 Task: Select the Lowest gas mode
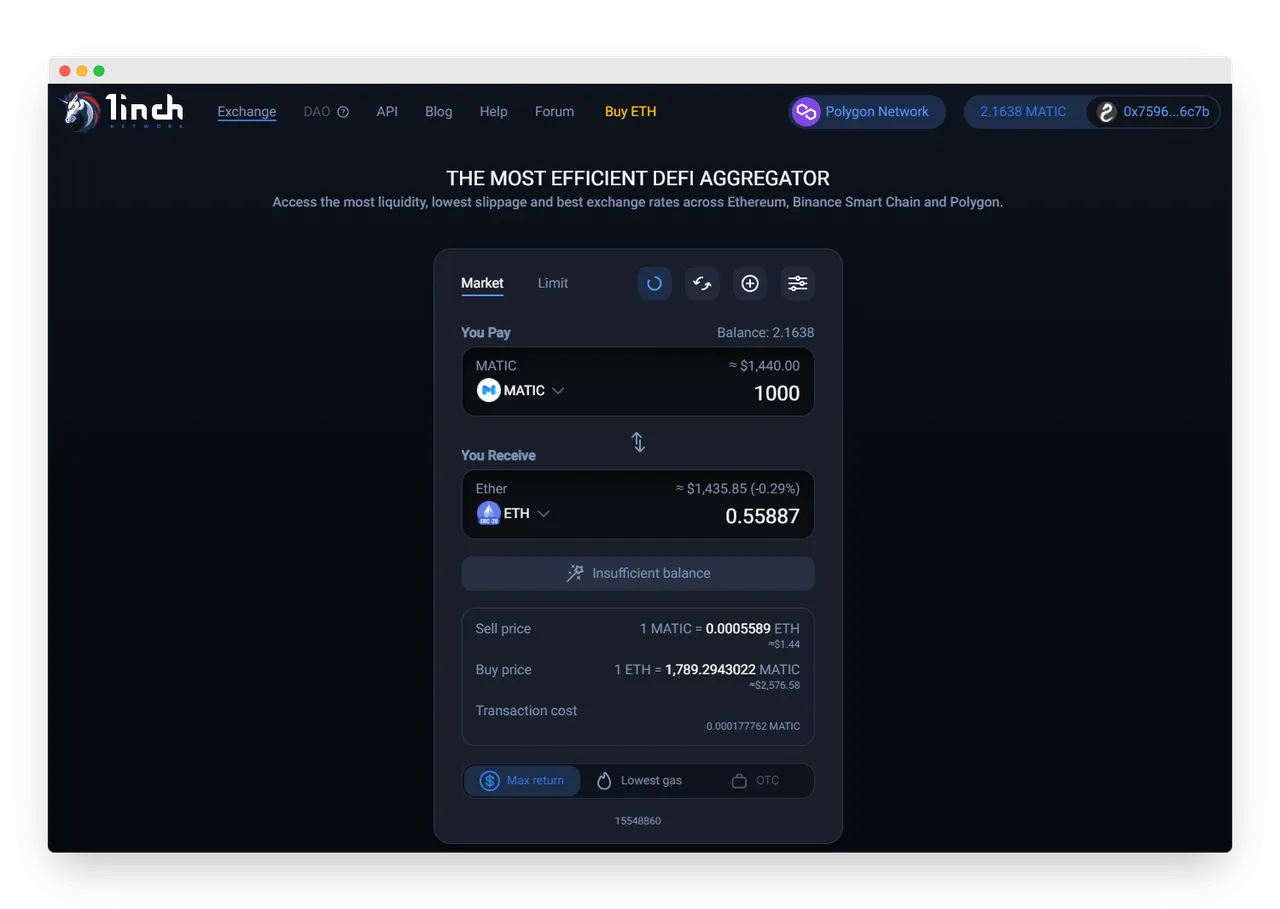639,780
